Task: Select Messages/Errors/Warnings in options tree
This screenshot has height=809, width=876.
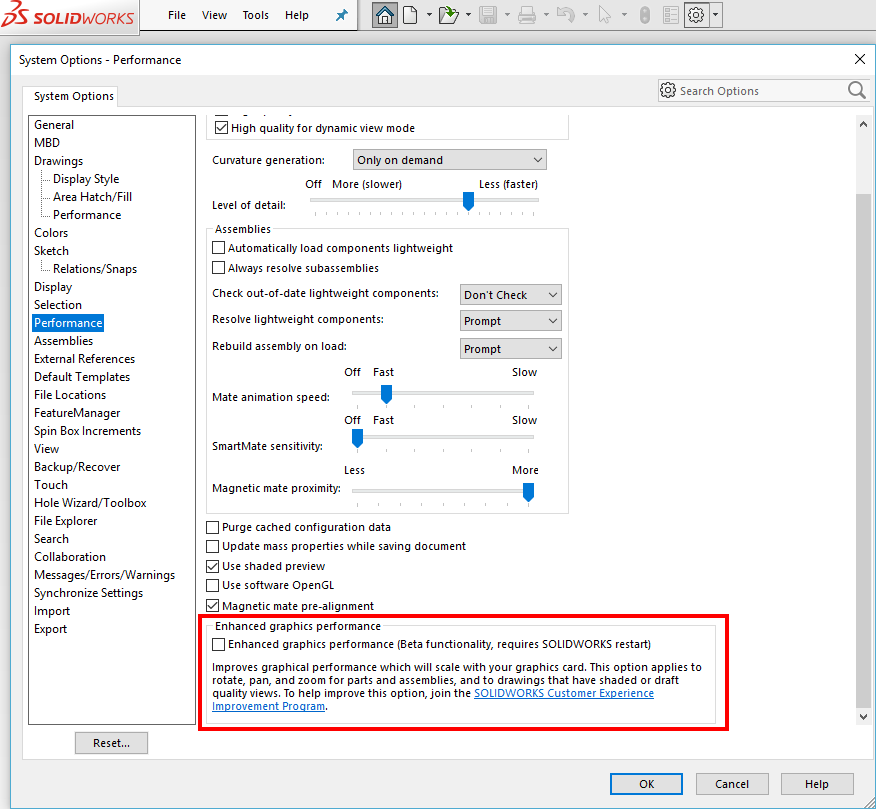Action: 104,575
